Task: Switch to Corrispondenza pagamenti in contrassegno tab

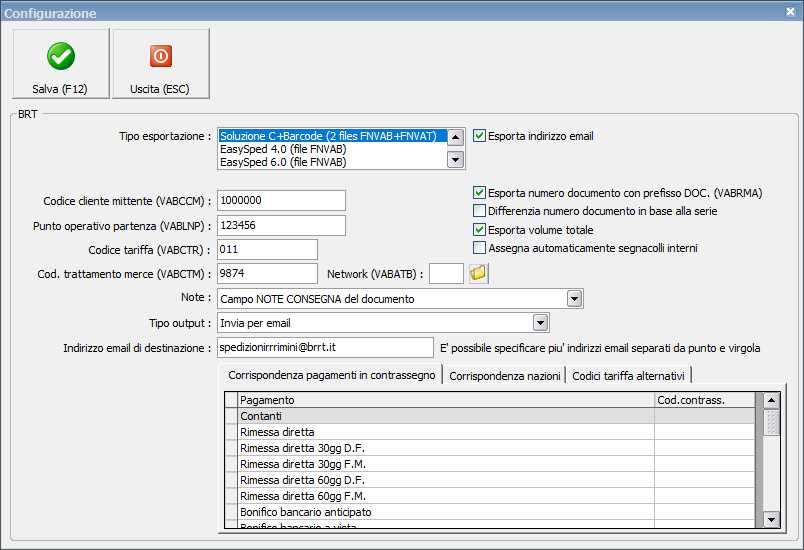Action: coord(331,375)
